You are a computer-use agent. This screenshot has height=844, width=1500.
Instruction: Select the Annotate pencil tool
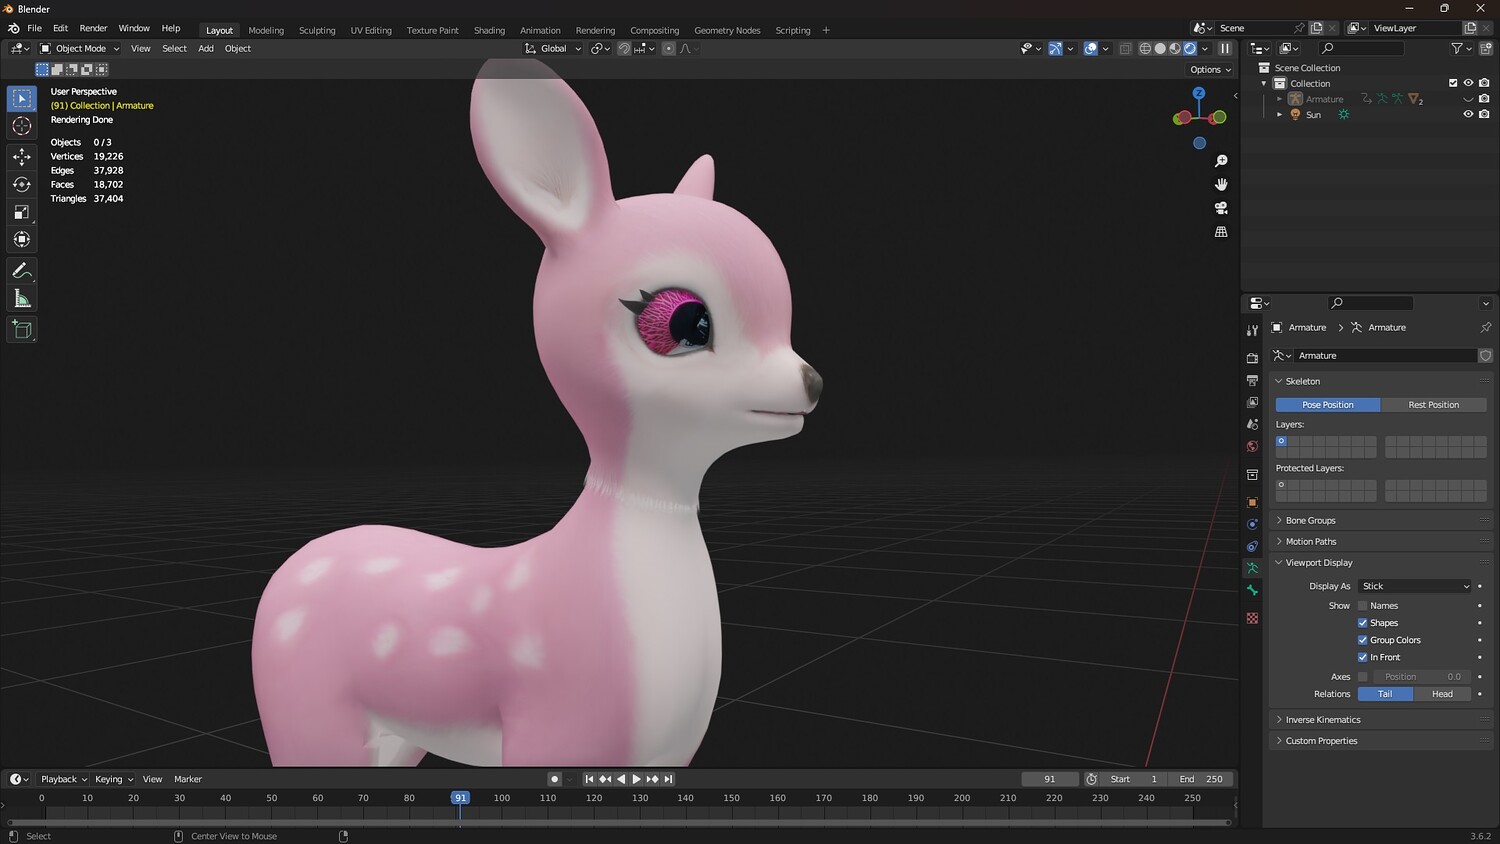pos(22,271)
